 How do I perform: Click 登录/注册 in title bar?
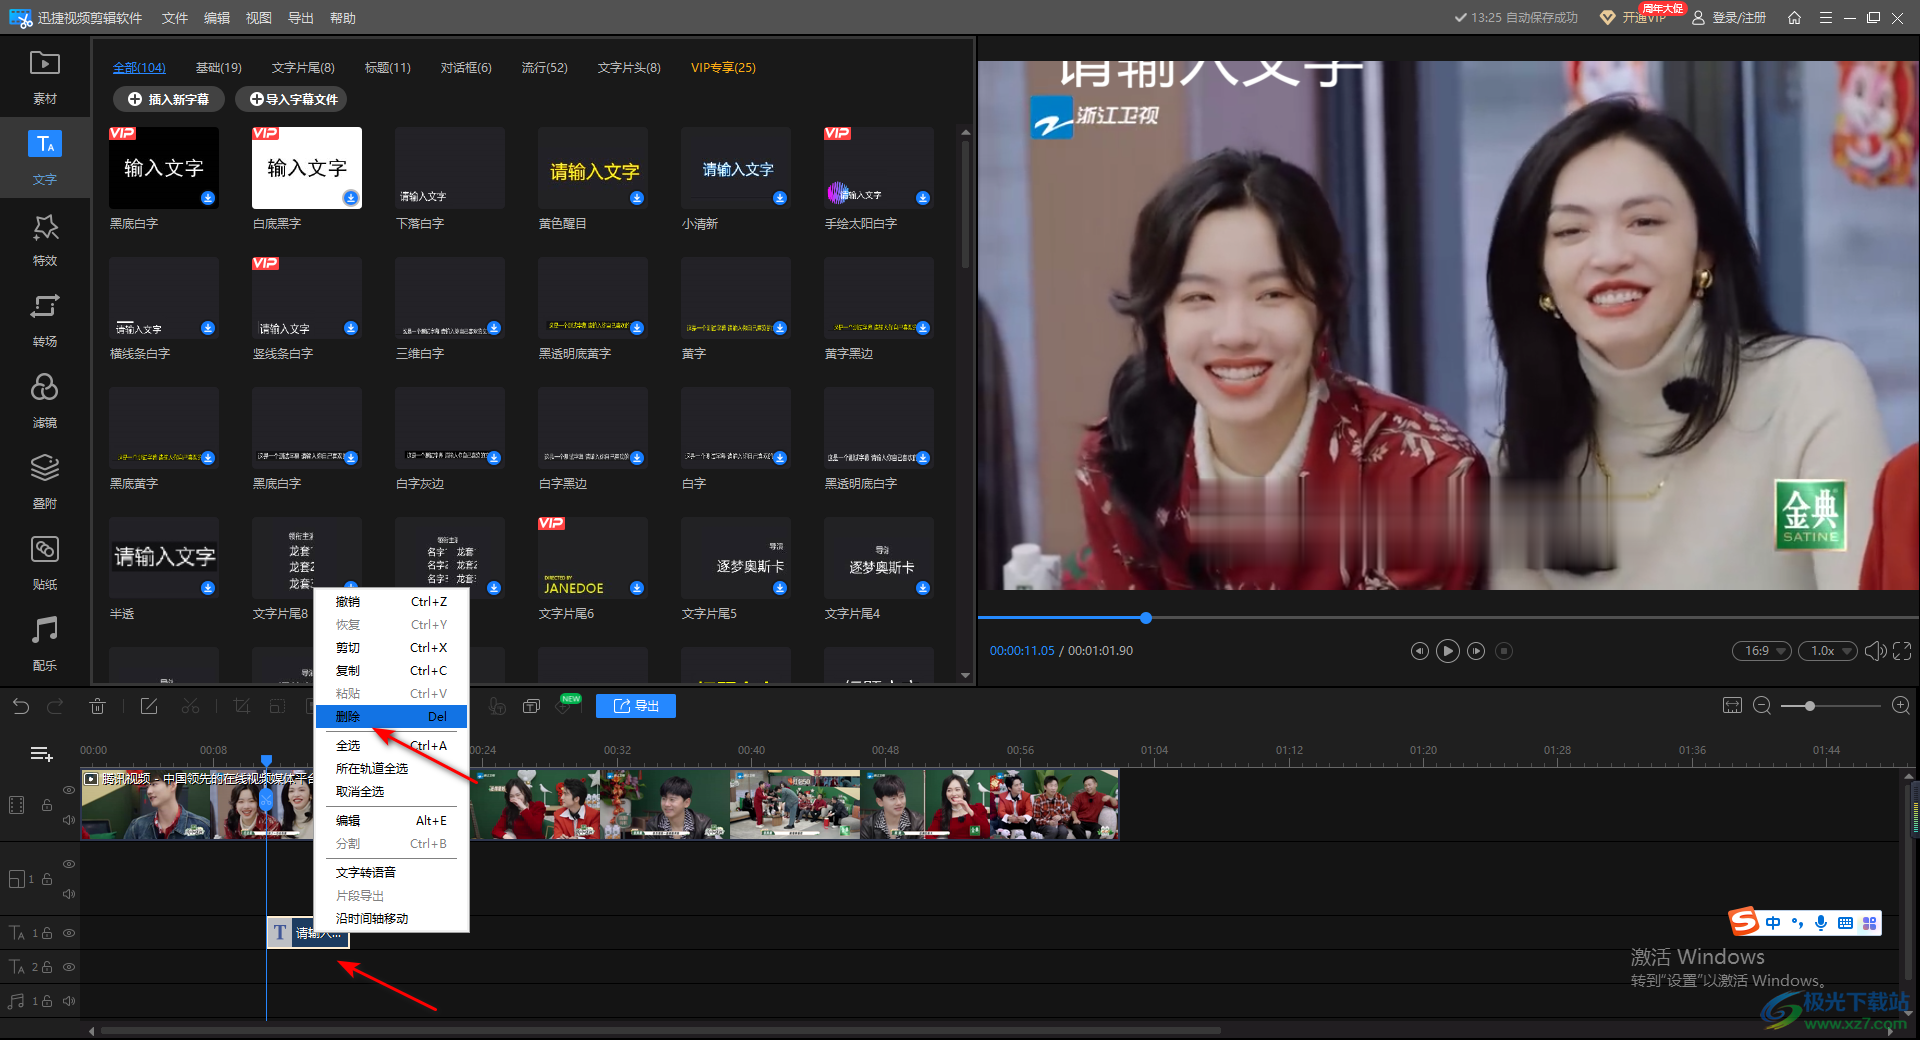(x=1729, y=18)
